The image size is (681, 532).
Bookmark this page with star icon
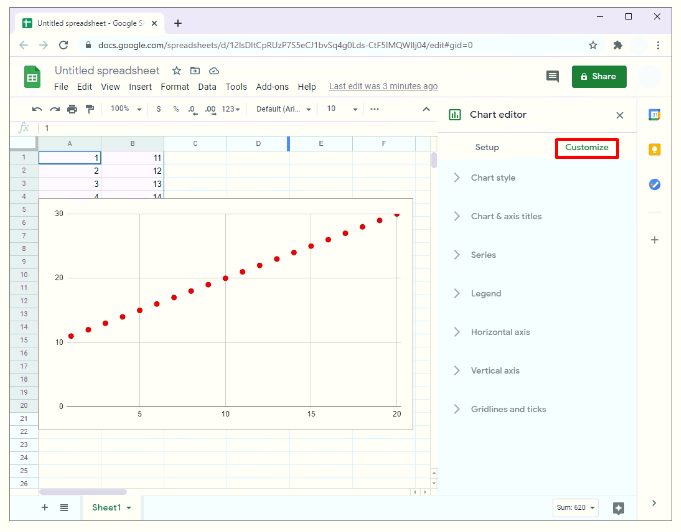pos(593,45)
